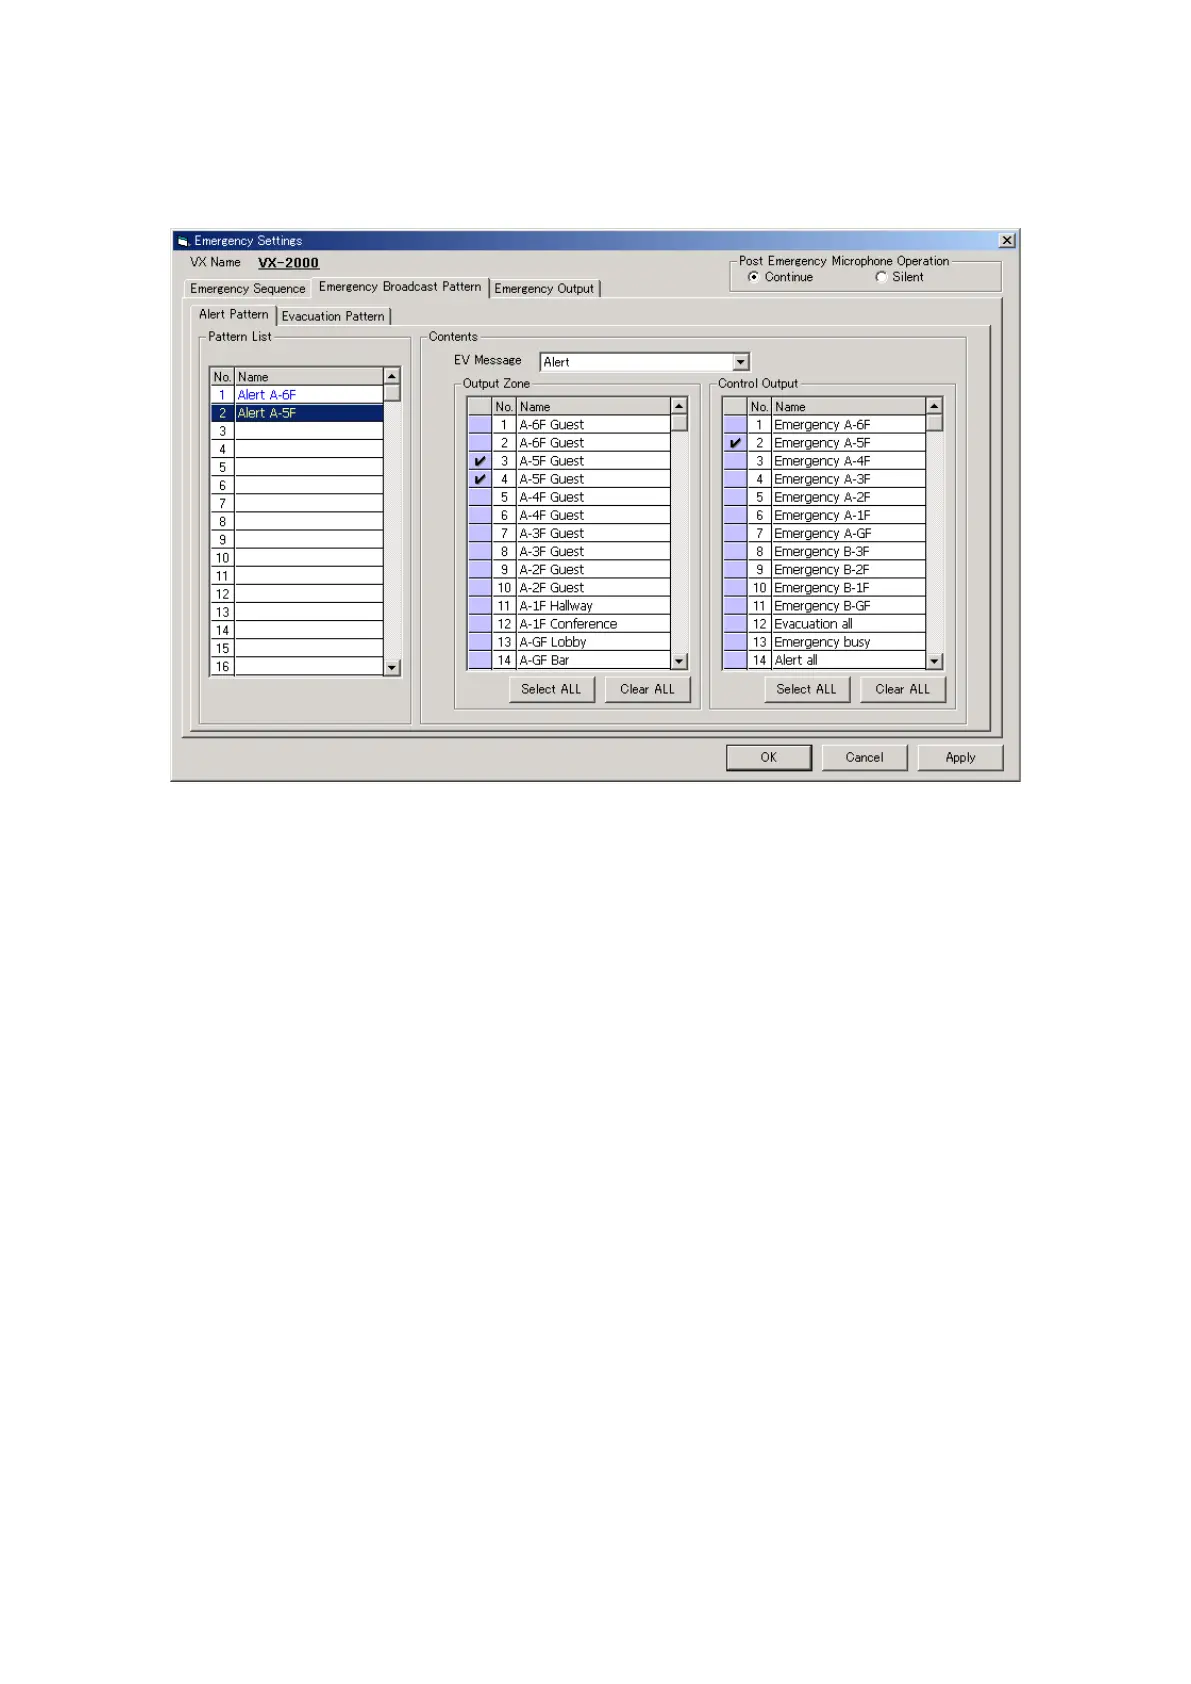The image size is (1191, 1684).
Task: Switch to Emergency Sequence tab
Action: pos(248,289)
